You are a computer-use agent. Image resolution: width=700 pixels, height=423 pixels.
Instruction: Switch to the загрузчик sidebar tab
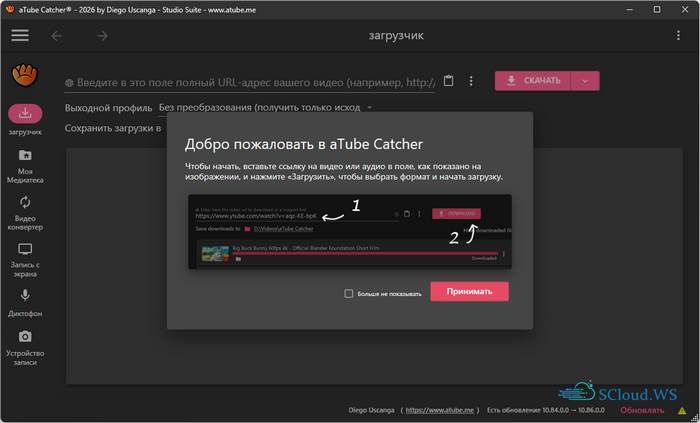click(x=25, y=120)
